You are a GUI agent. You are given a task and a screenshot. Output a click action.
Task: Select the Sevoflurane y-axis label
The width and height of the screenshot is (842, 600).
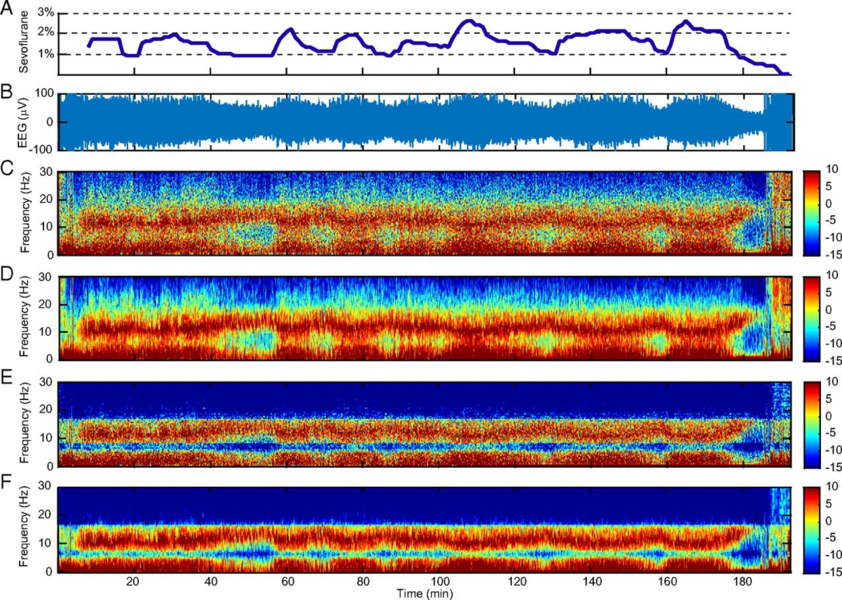tap(23, 42)
